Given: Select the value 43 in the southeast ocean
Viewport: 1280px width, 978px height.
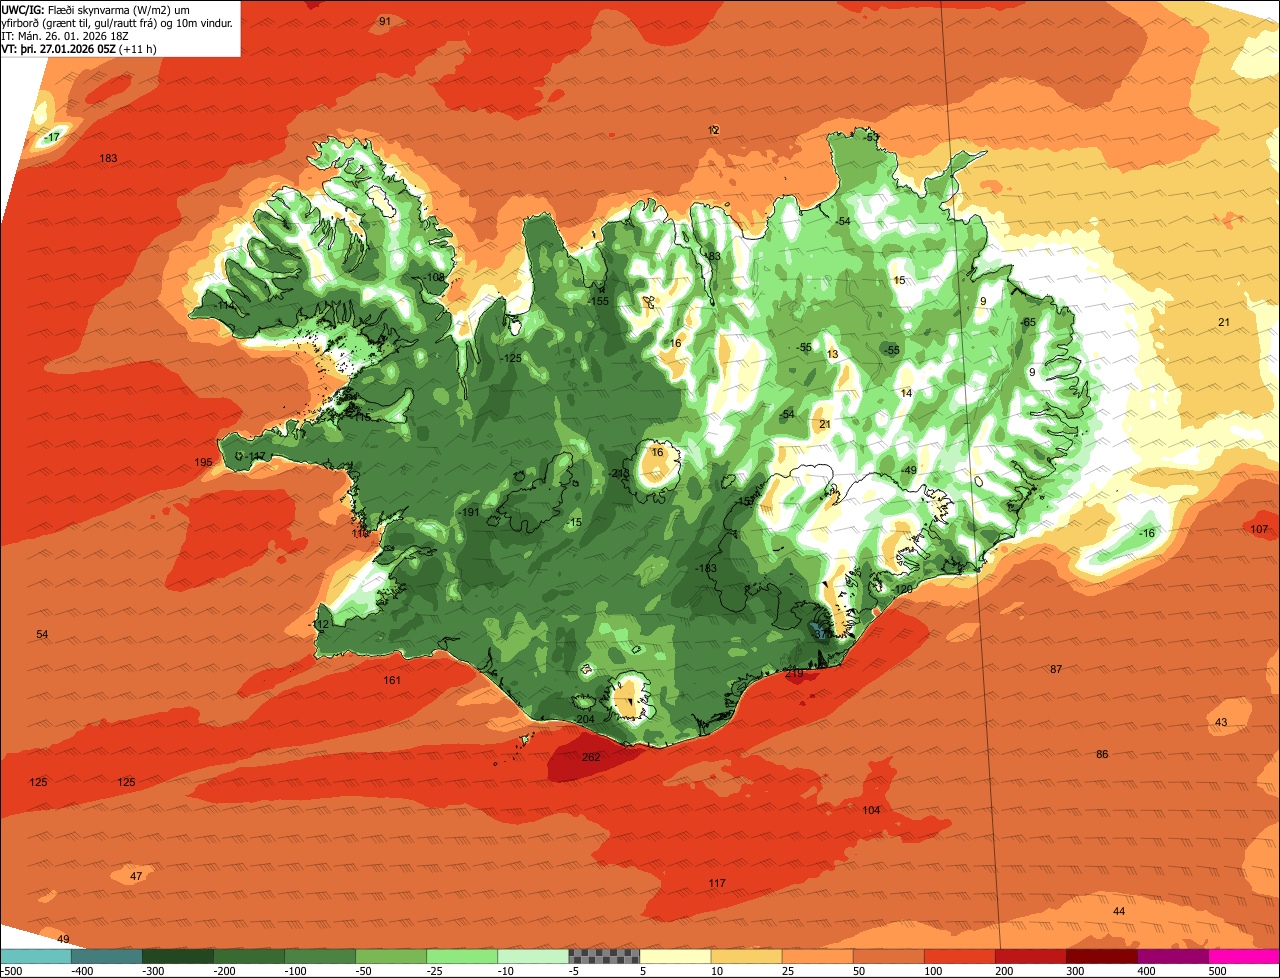Looking at the screenshot, I should (1221, 722).
